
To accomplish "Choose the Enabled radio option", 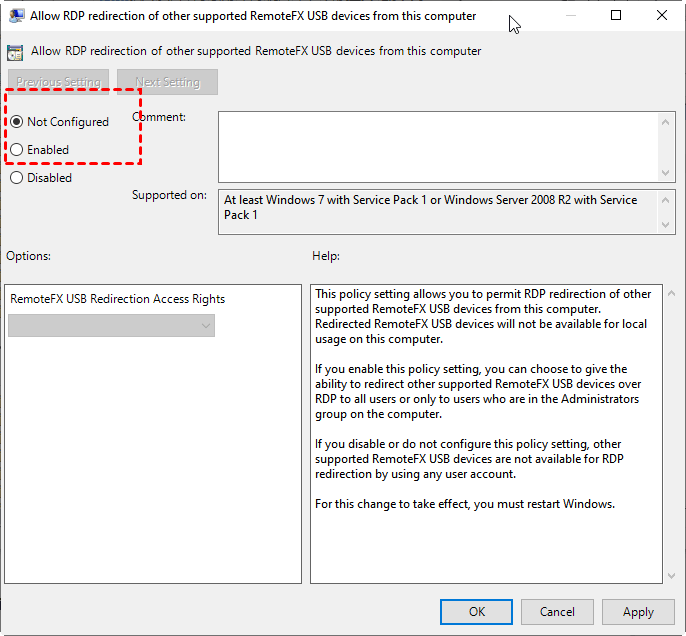I will (17, 150).
